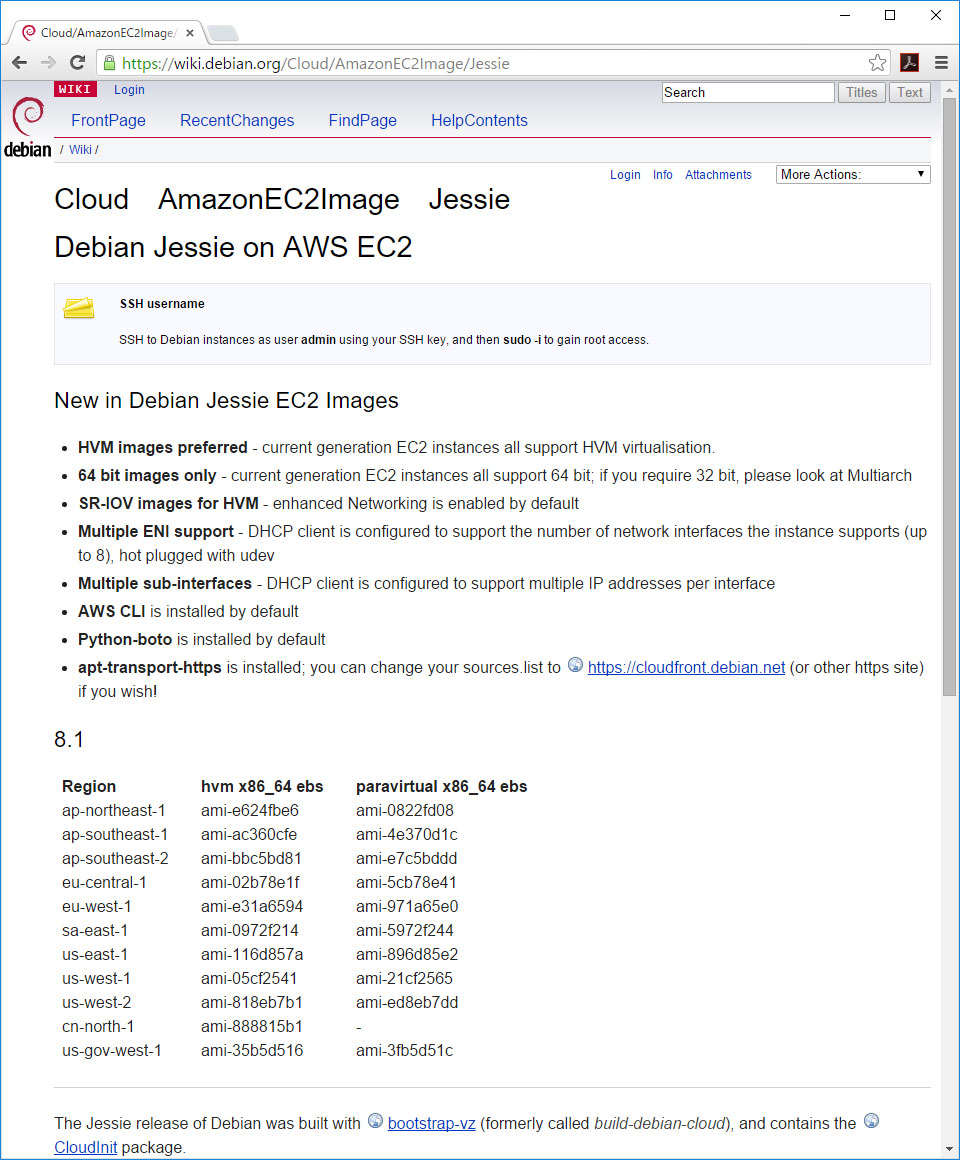Viewport: 960px width, 1160px height.
Task: Click paravirtual AMI ami-4e370d1c
Action: tap(407, 834)
